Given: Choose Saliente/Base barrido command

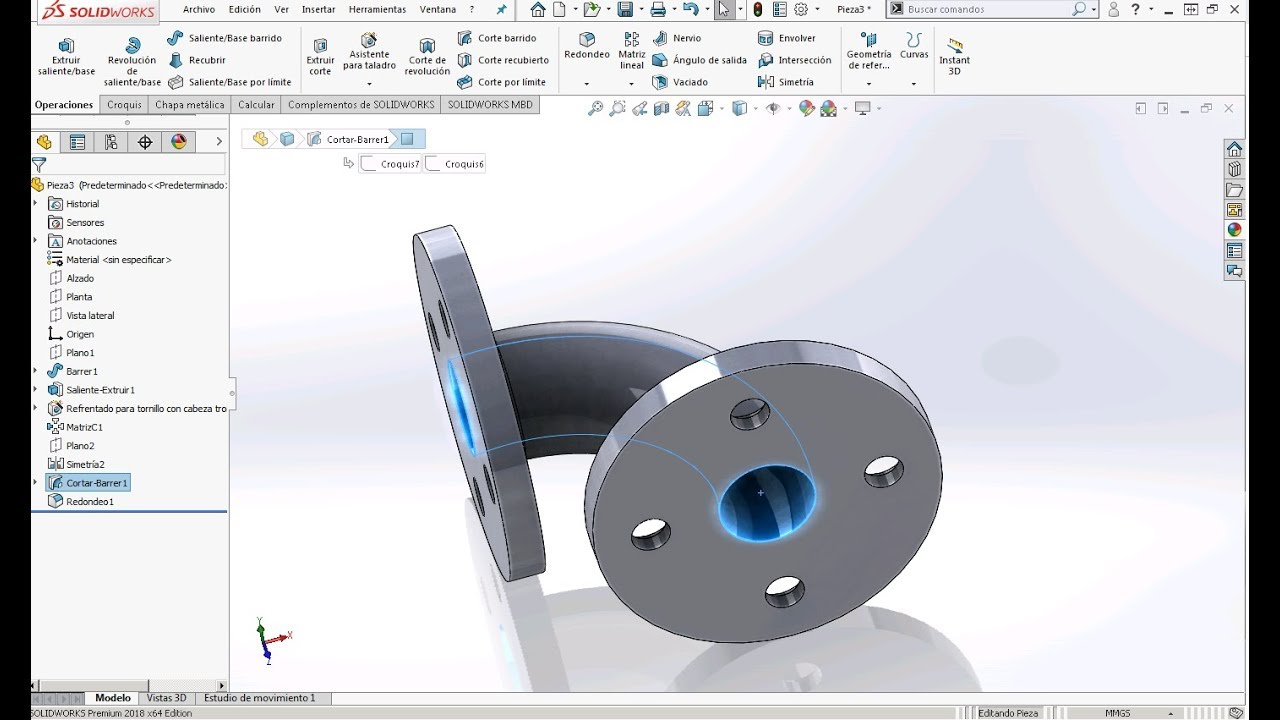Looking at the screenshot, I should click(225, 38).
